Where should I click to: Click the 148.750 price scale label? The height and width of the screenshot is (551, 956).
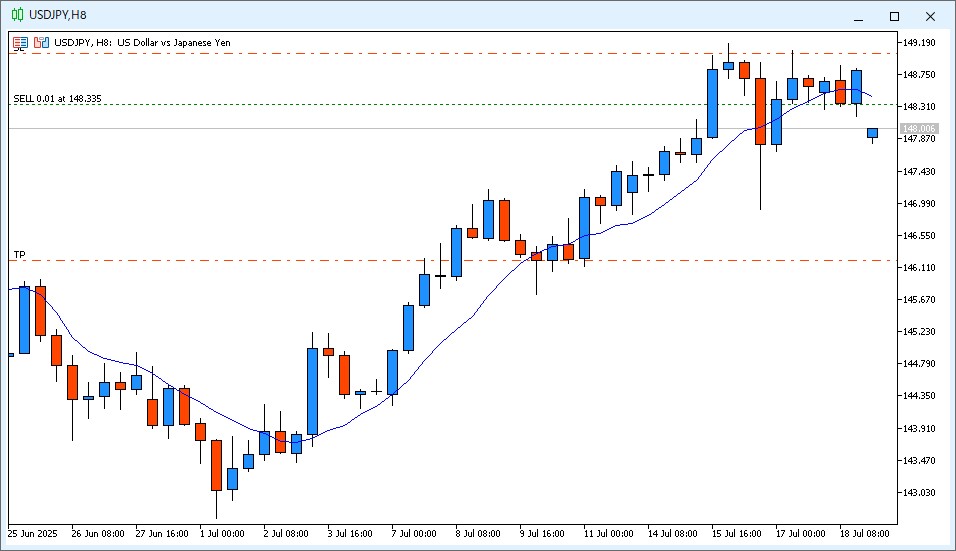pos(919,75)
